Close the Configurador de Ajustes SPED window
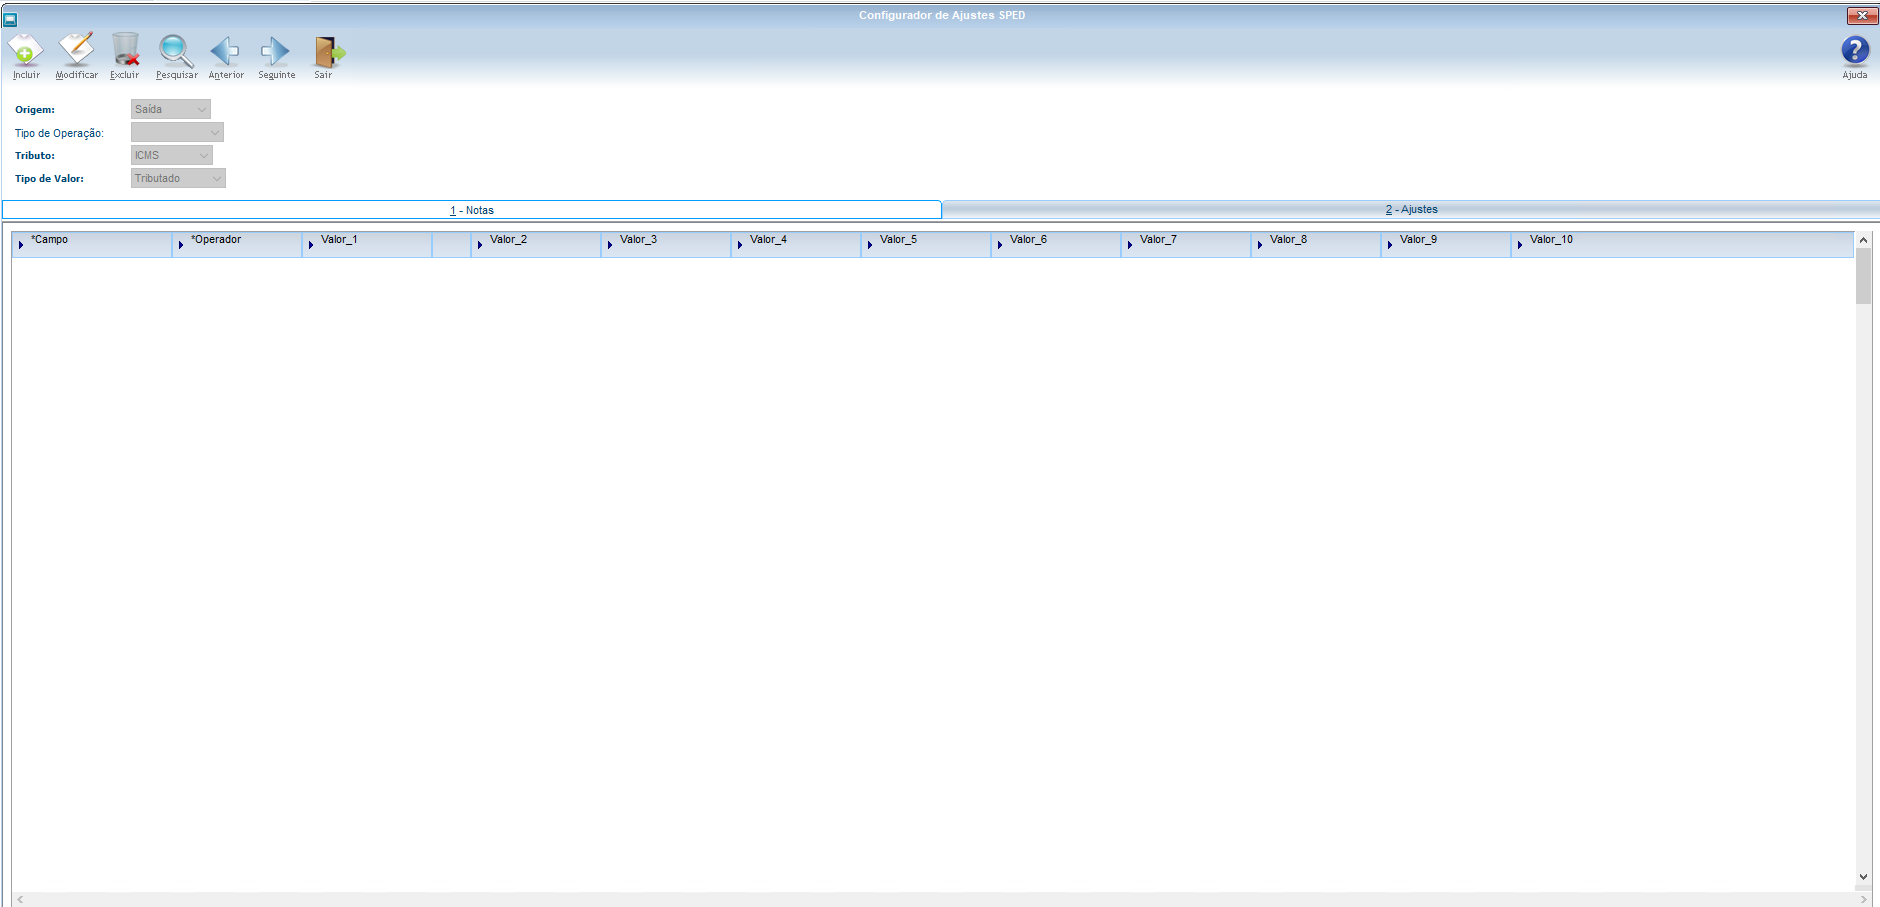 click(1862, 15)
